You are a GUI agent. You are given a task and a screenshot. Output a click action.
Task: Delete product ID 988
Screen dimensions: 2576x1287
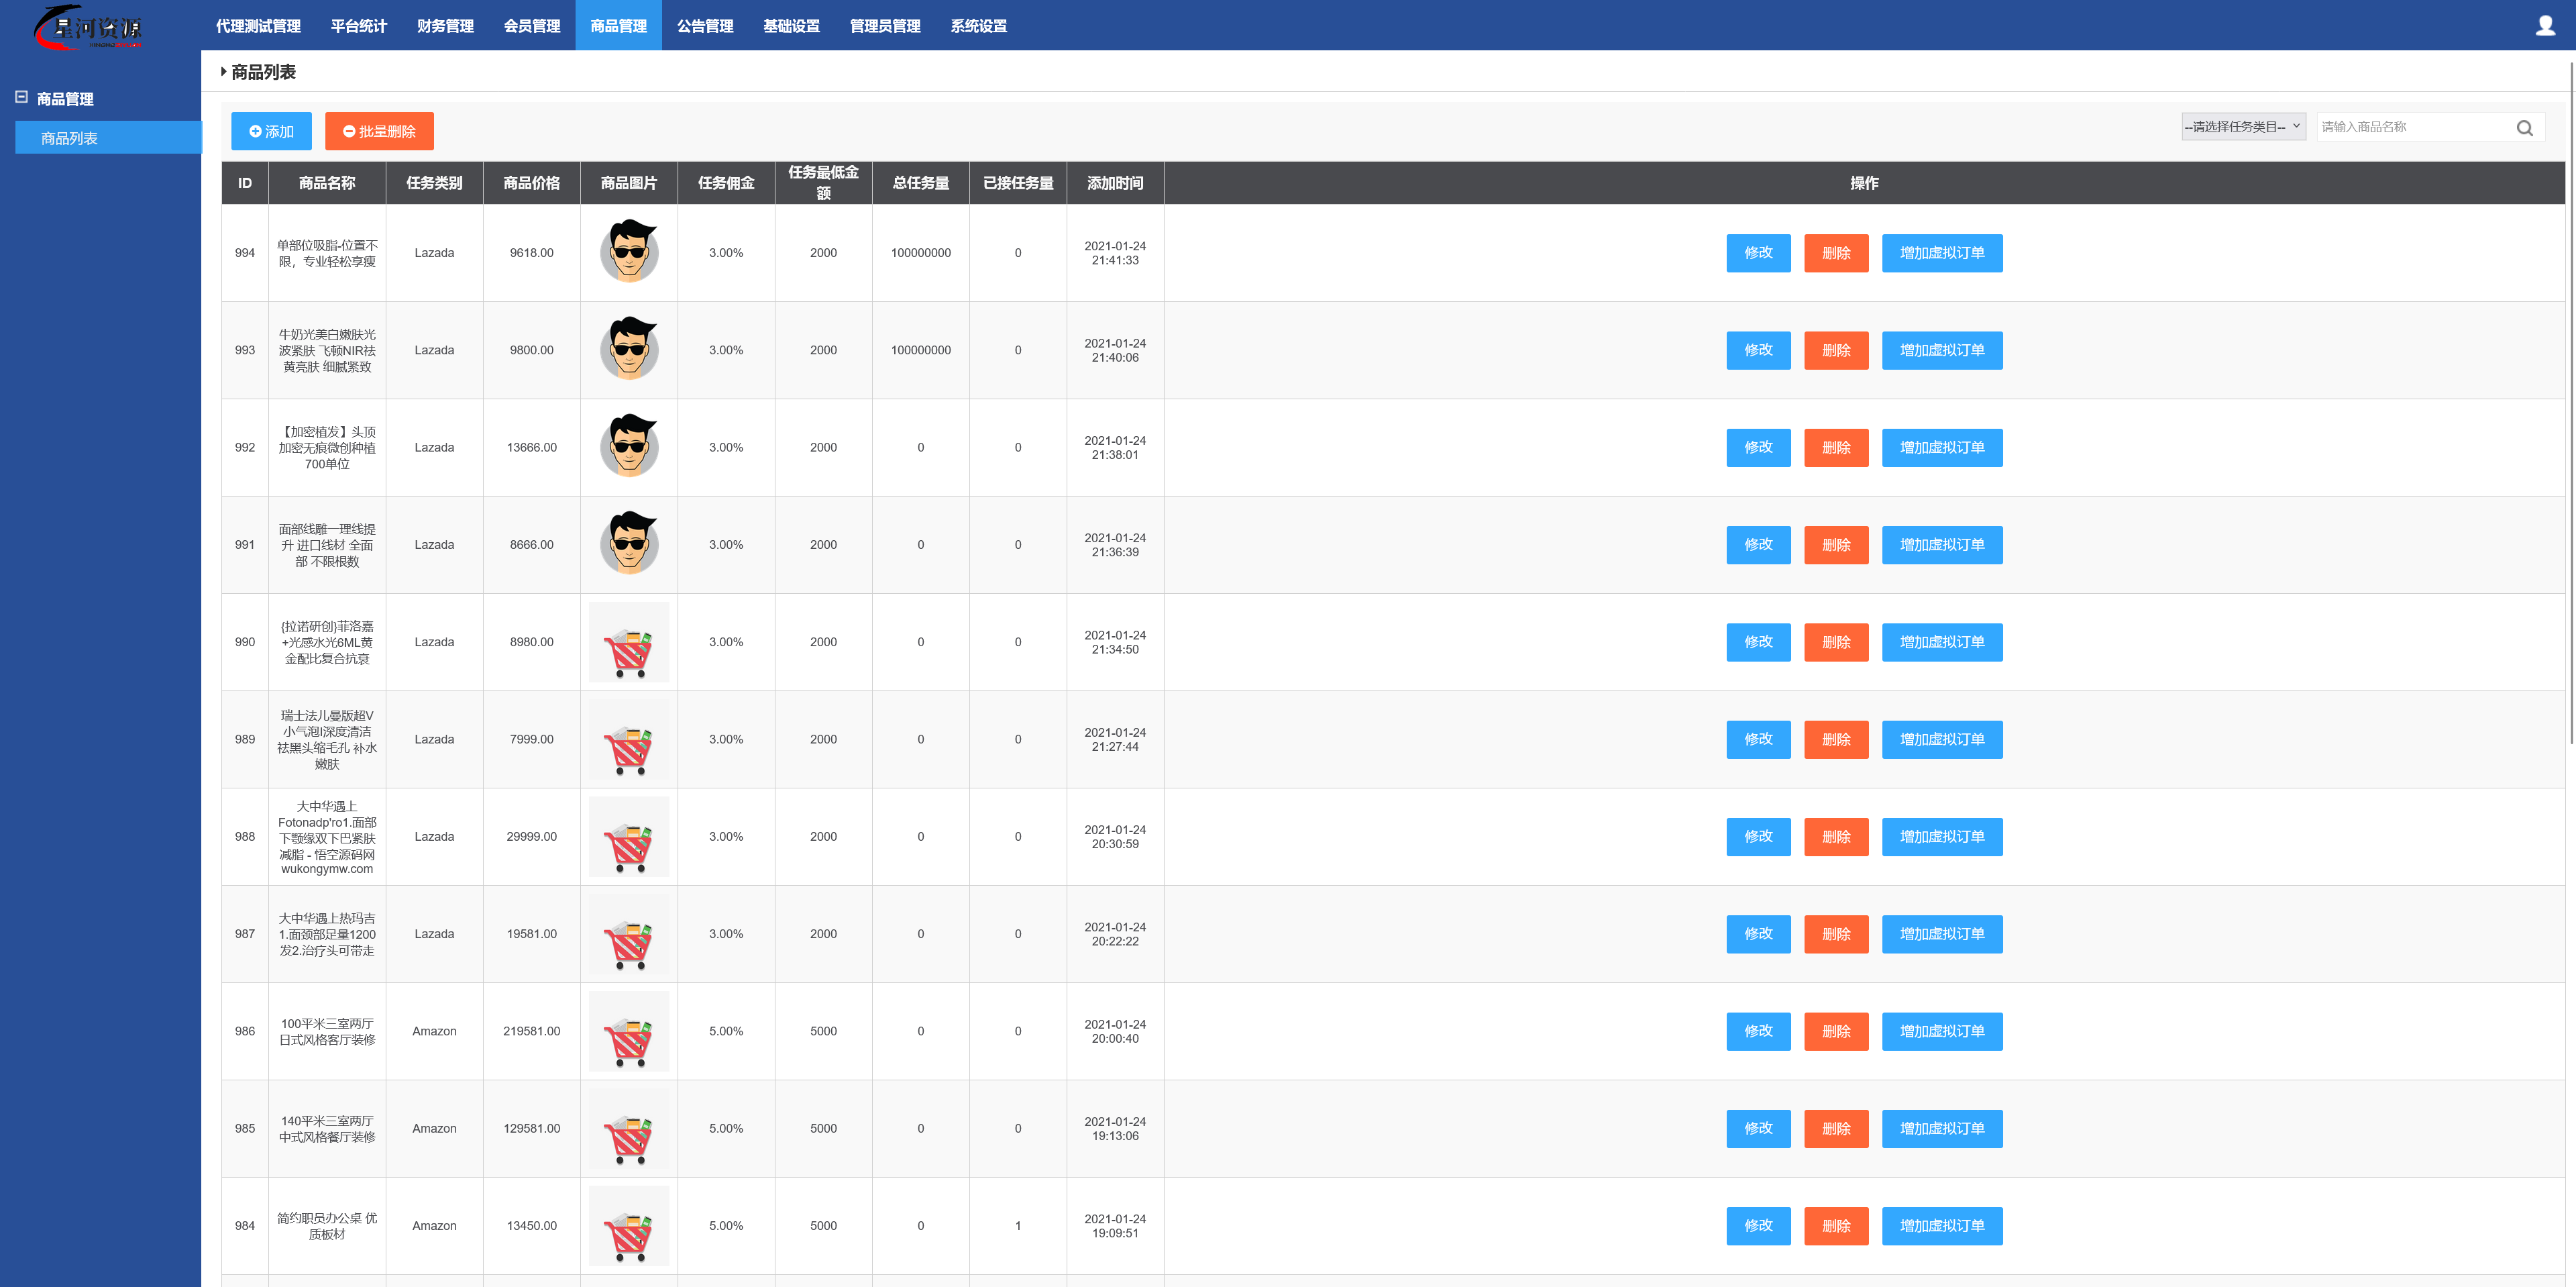[x=1836, y=836]
